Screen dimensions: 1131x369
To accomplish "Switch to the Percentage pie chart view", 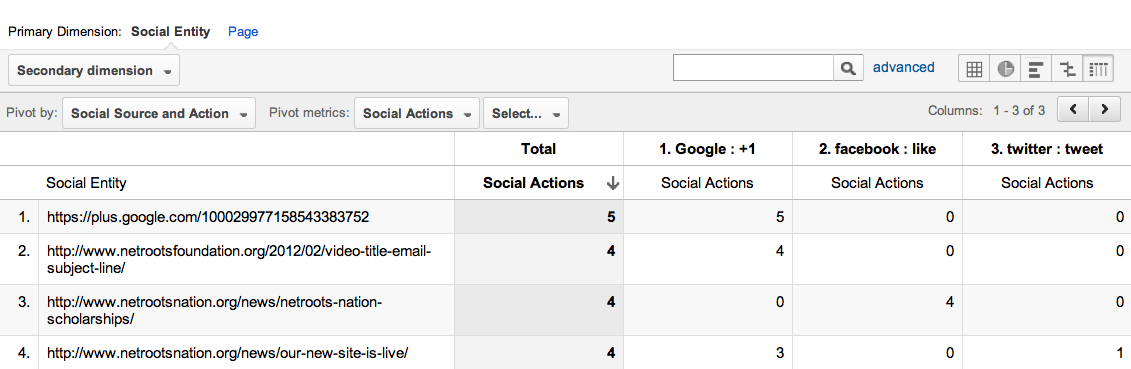I will 1005,69.
